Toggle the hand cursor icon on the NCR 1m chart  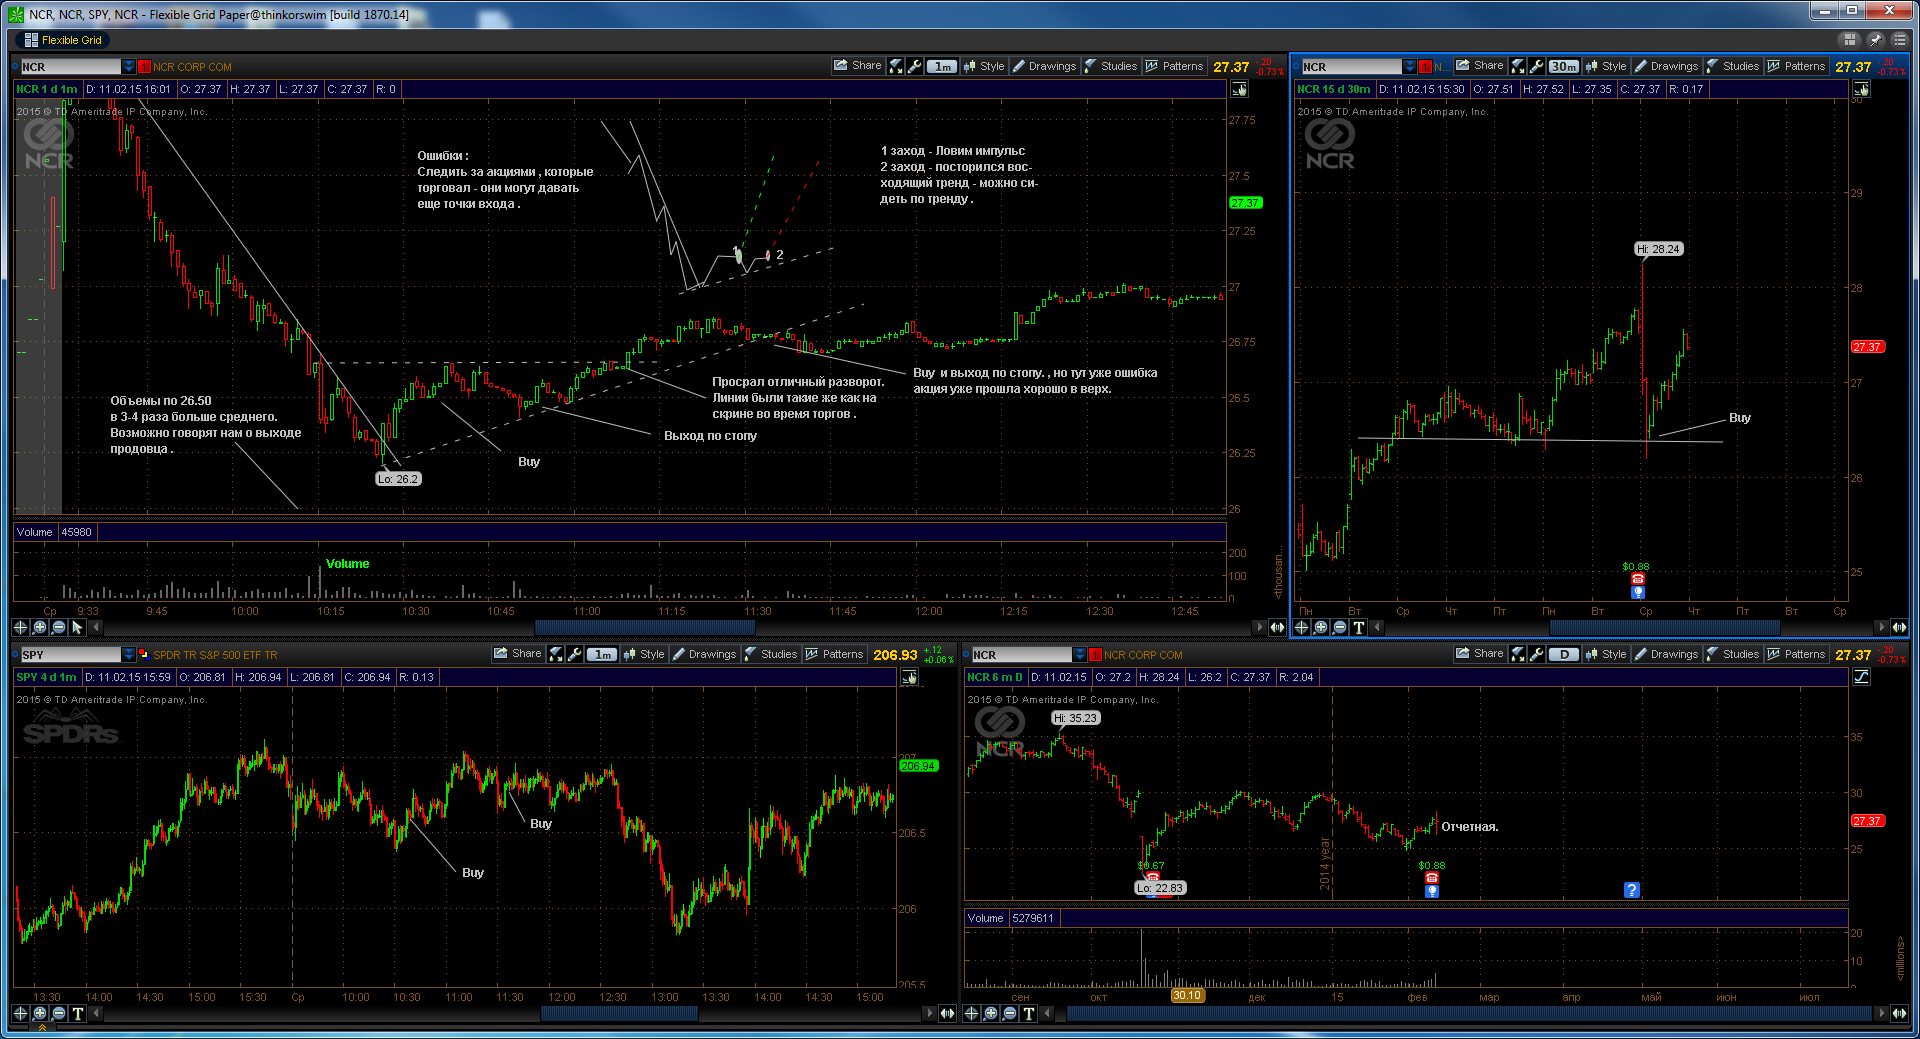[1239, 89]
